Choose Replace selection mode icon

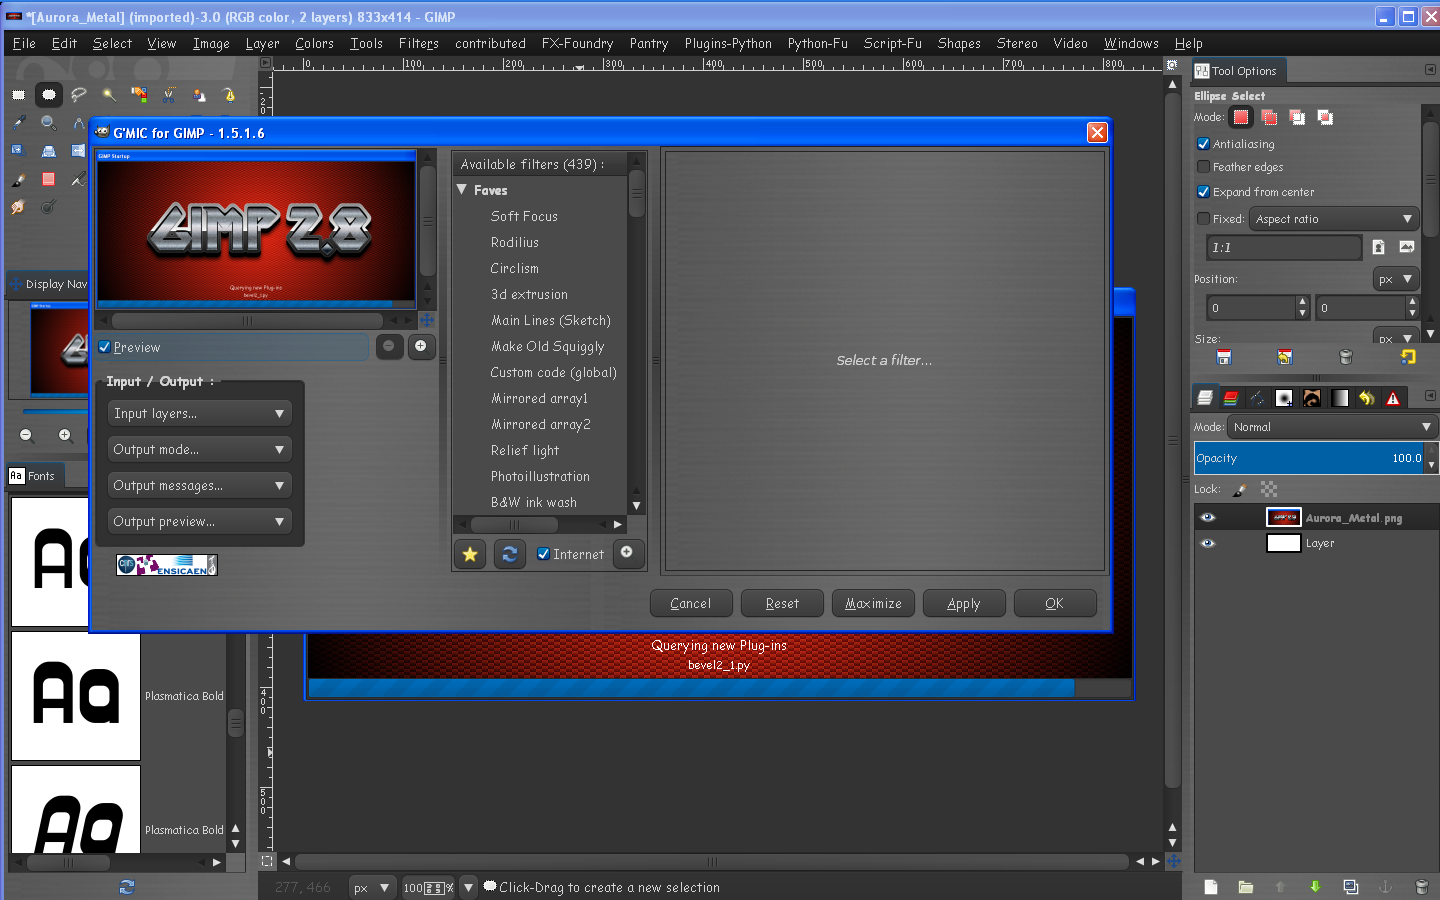(x=1241, y=117)
